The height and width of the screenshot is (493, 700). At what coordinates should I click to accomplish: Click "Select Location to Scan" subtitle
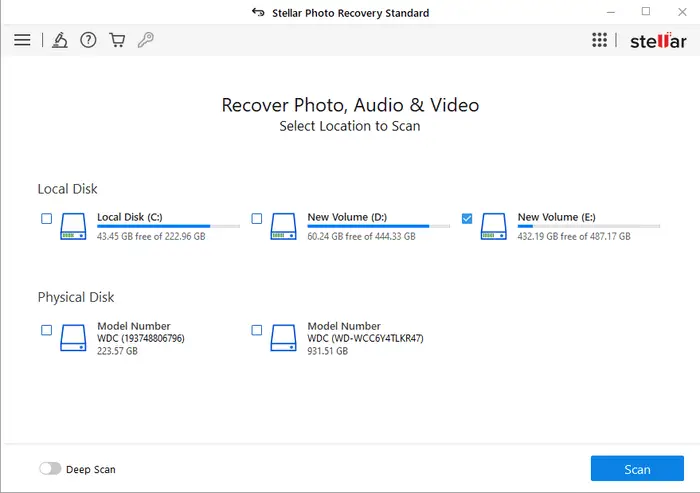click(x=350, y=126)
